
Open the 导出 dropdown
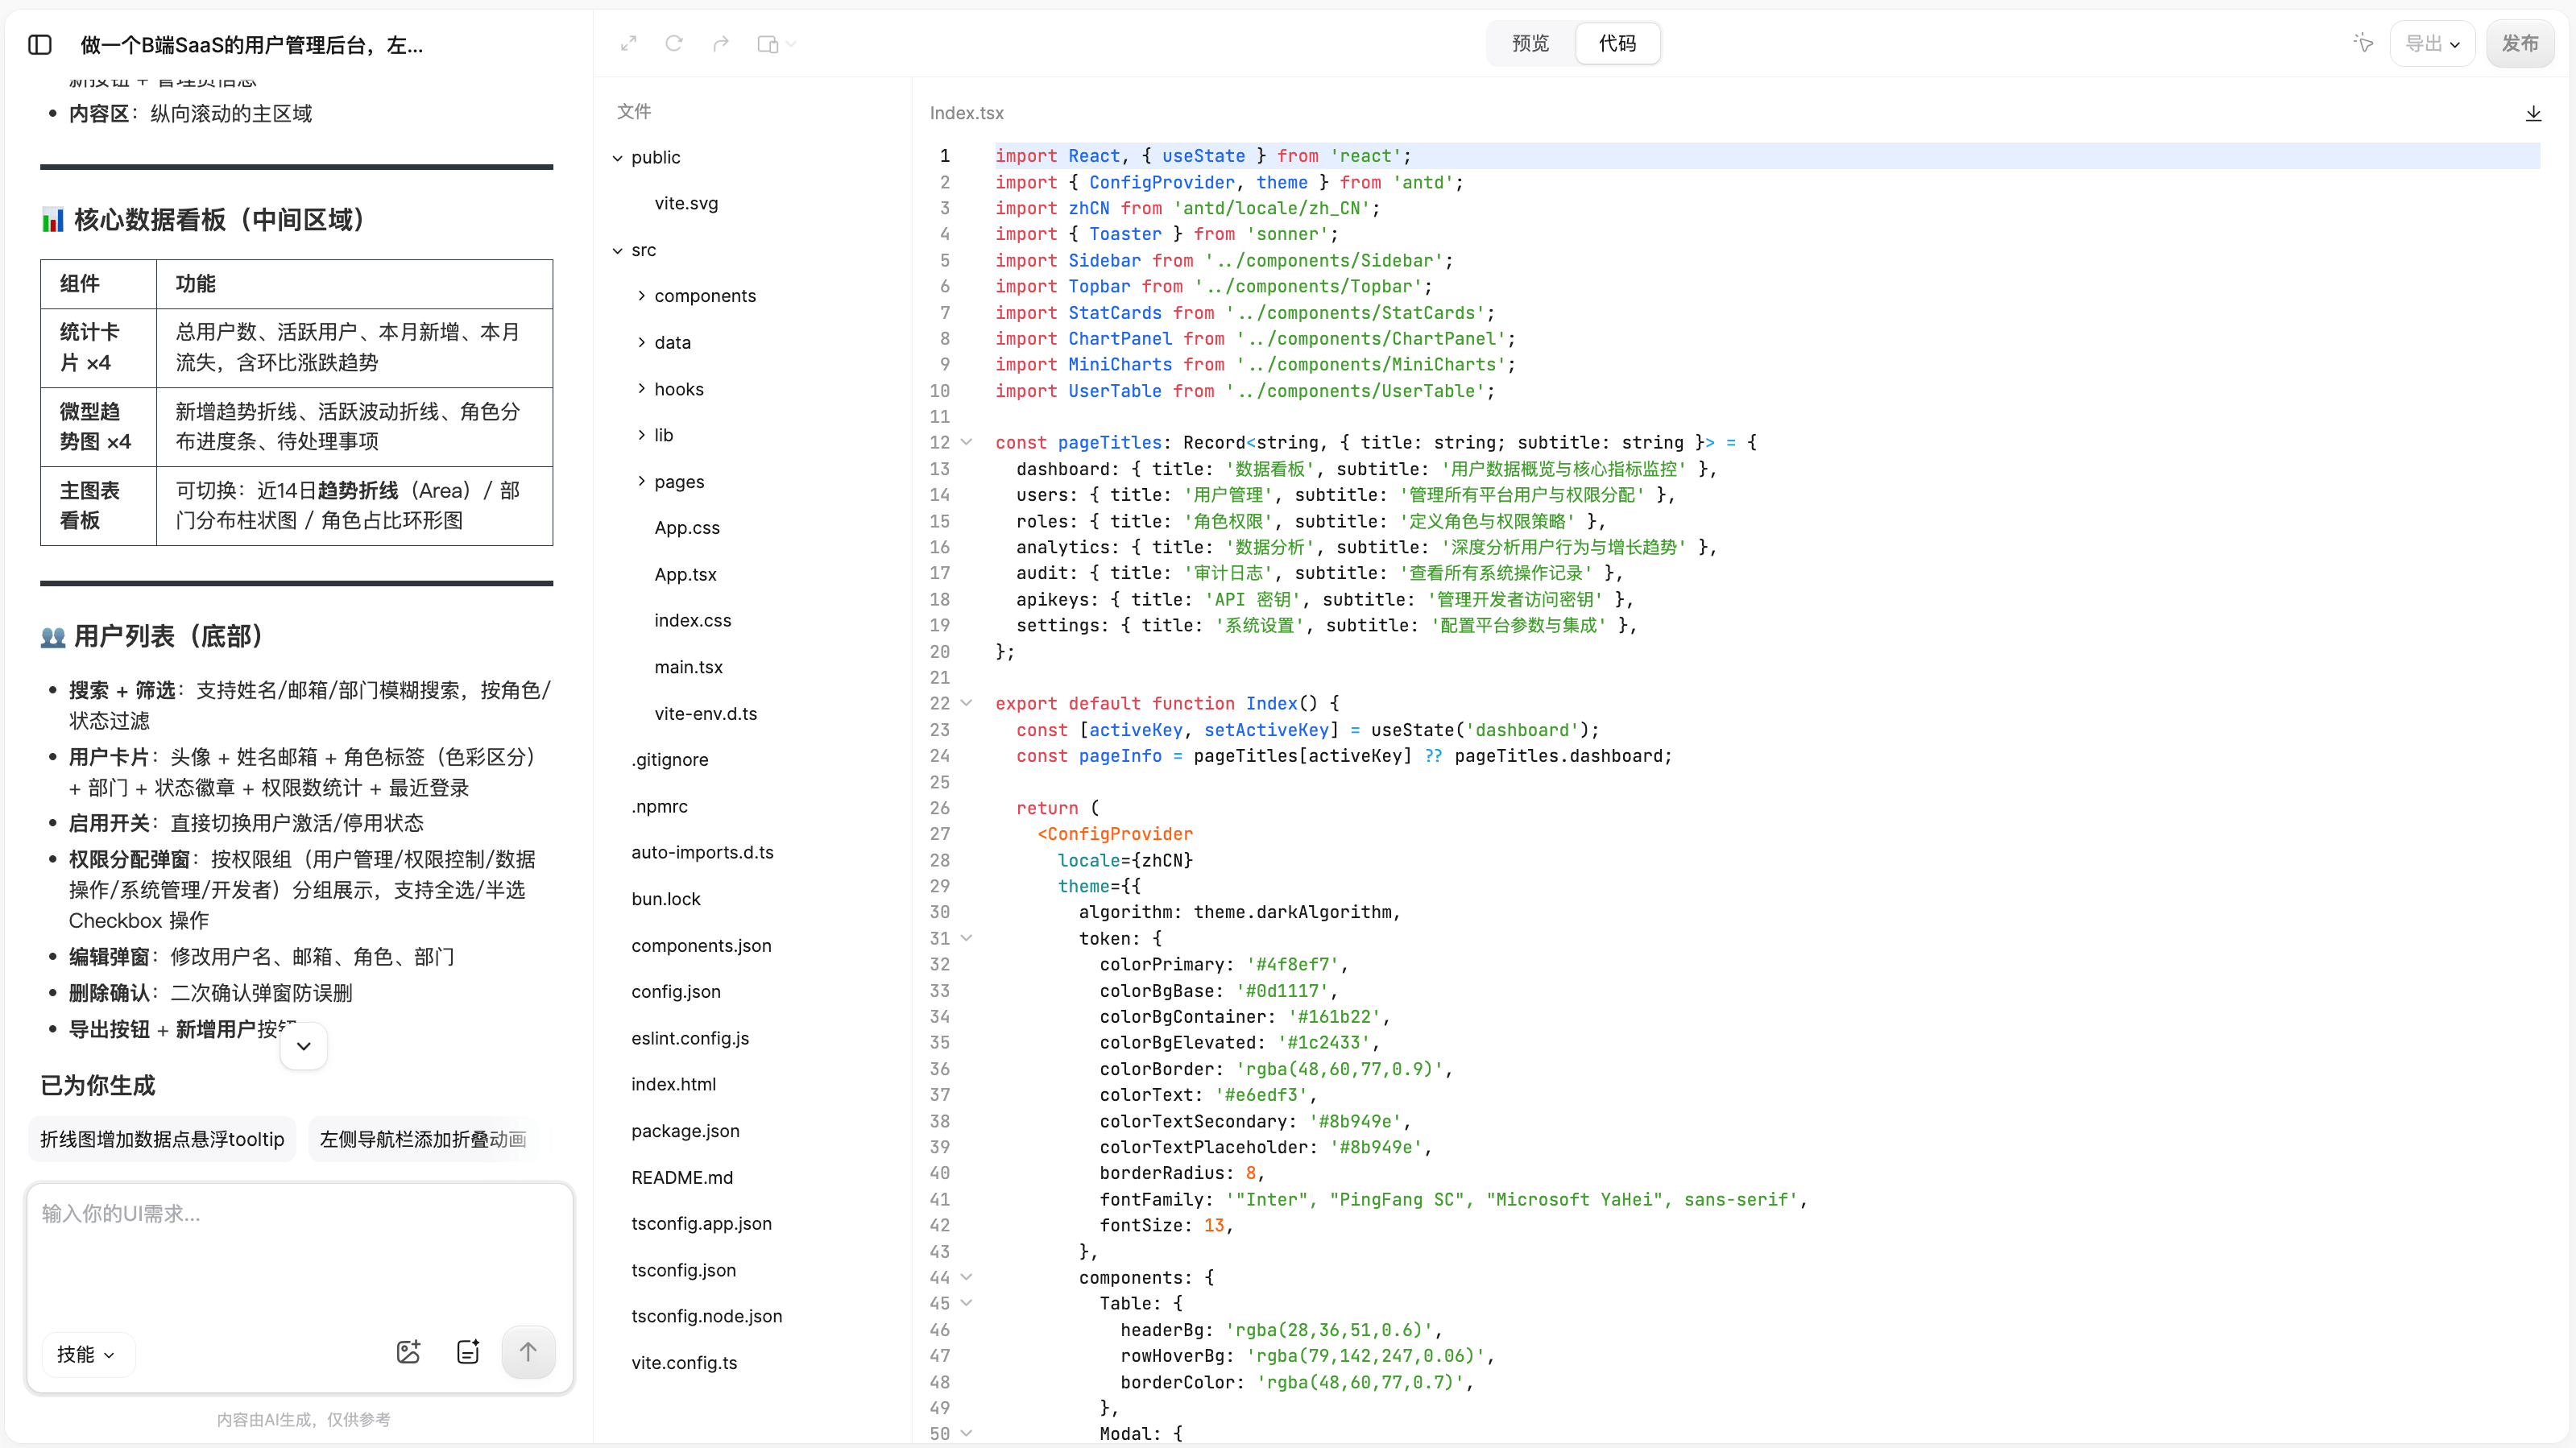coord(2432,44)
